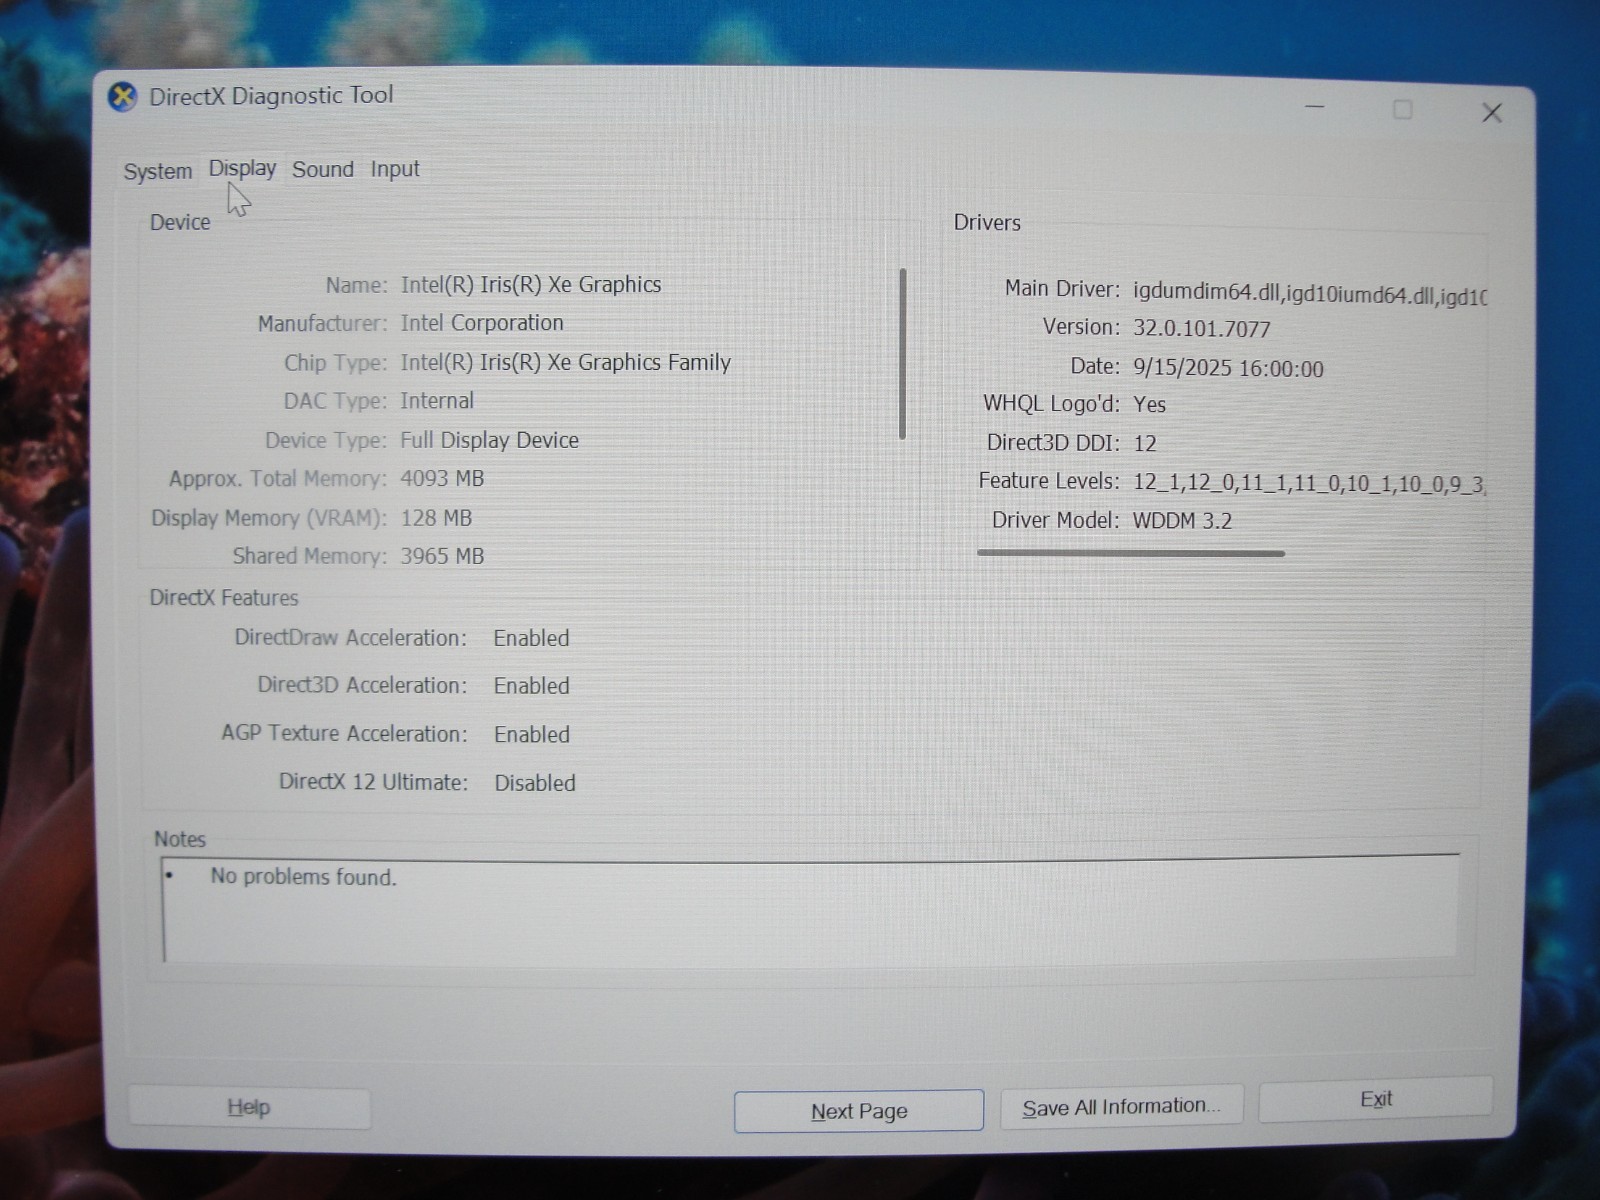
Task: Click the 'Display Memory (VRAM):' label
Action: tap(269, 518)
